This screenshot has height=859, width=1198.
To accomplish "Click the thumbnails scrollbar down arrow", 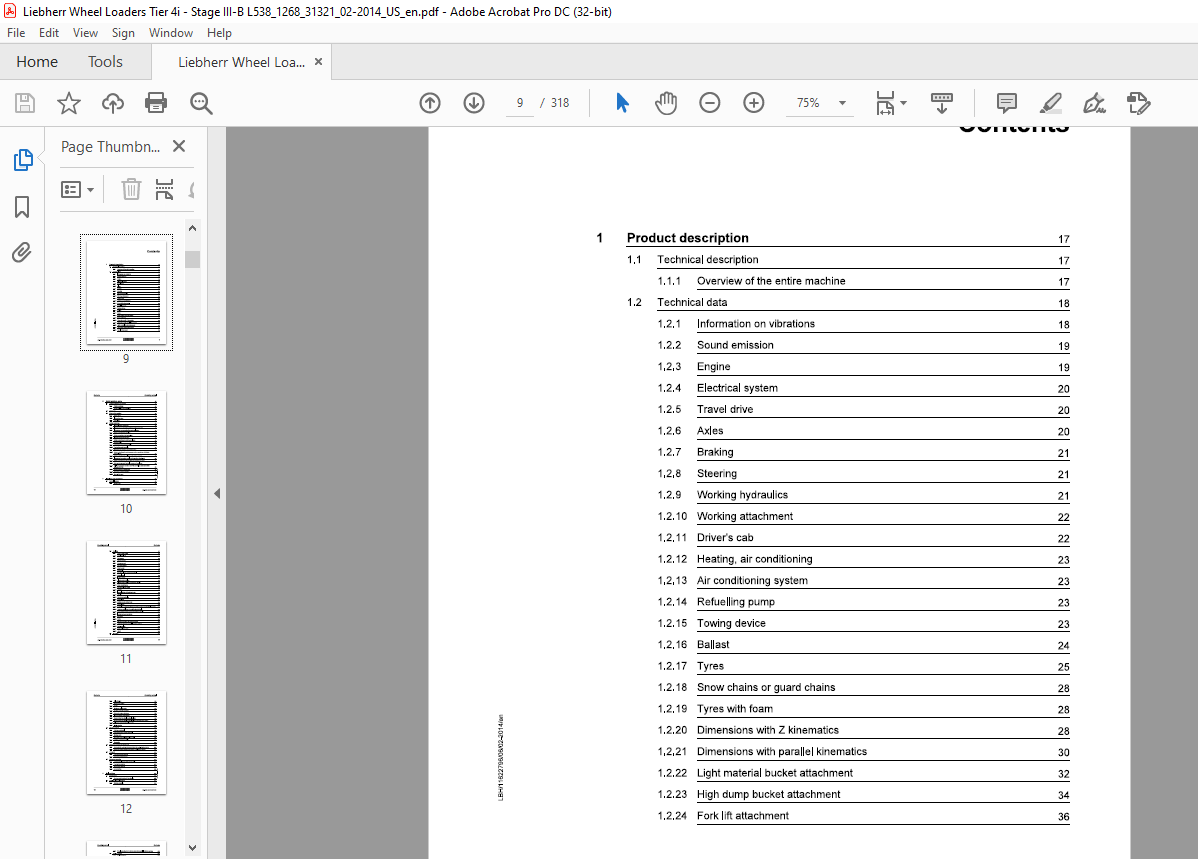I will (193, 848).
